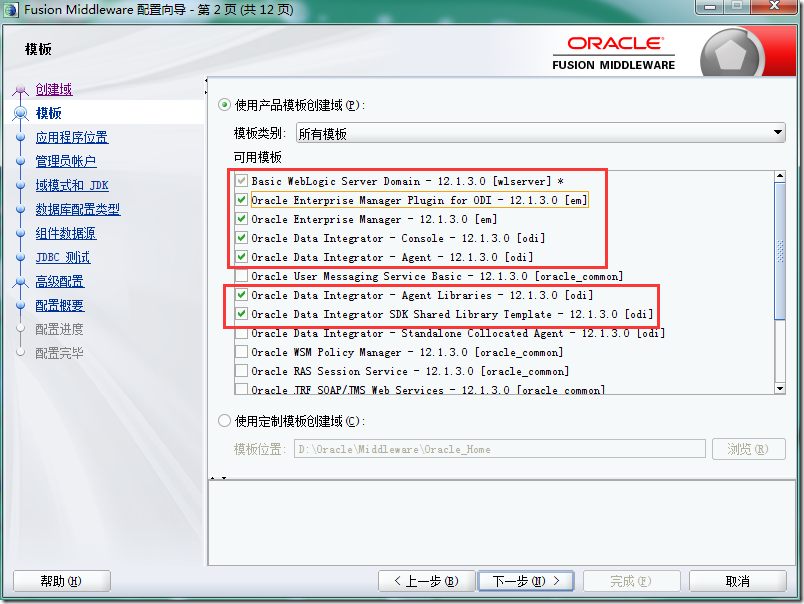Check Oracle User Messaging Service Basic

tap(242, 275)
